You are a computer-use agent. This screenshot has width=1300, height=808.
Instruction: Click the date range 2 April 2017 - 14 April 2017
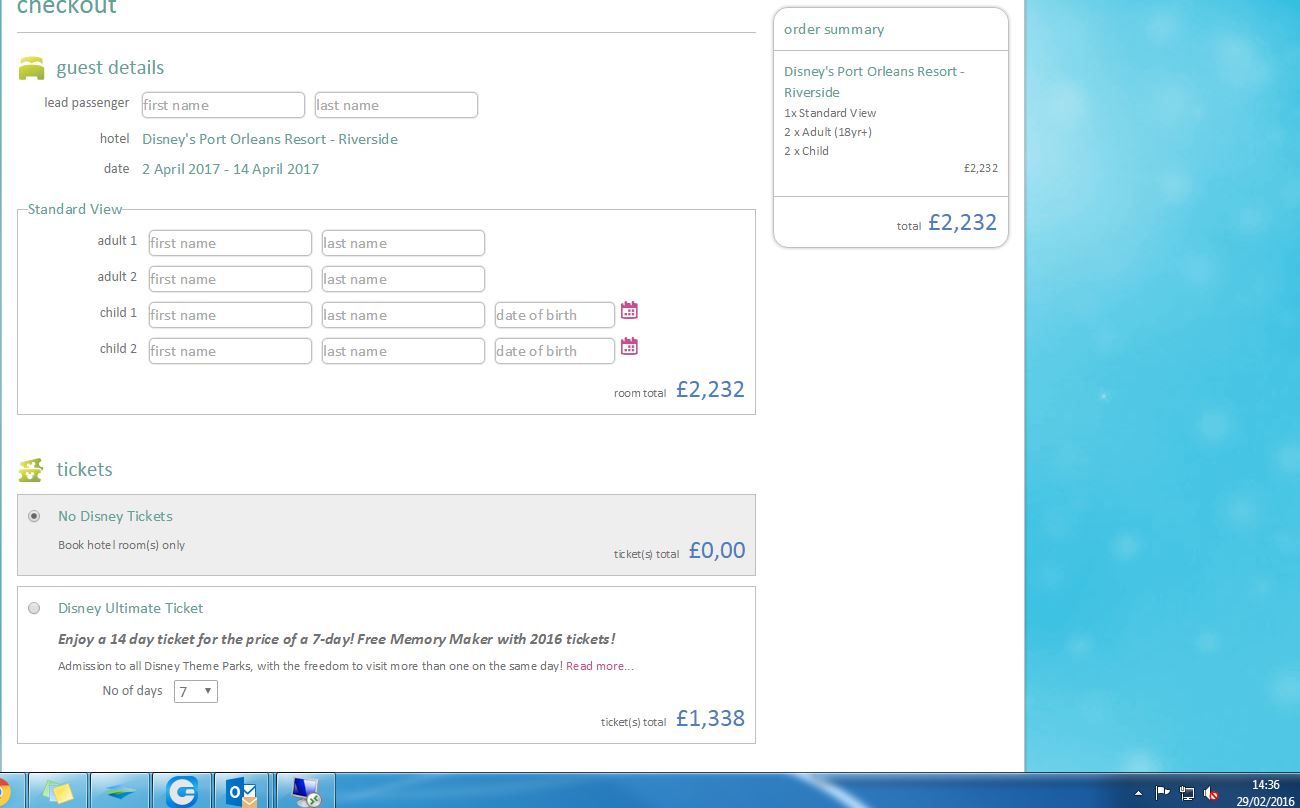tap(230, 169)
